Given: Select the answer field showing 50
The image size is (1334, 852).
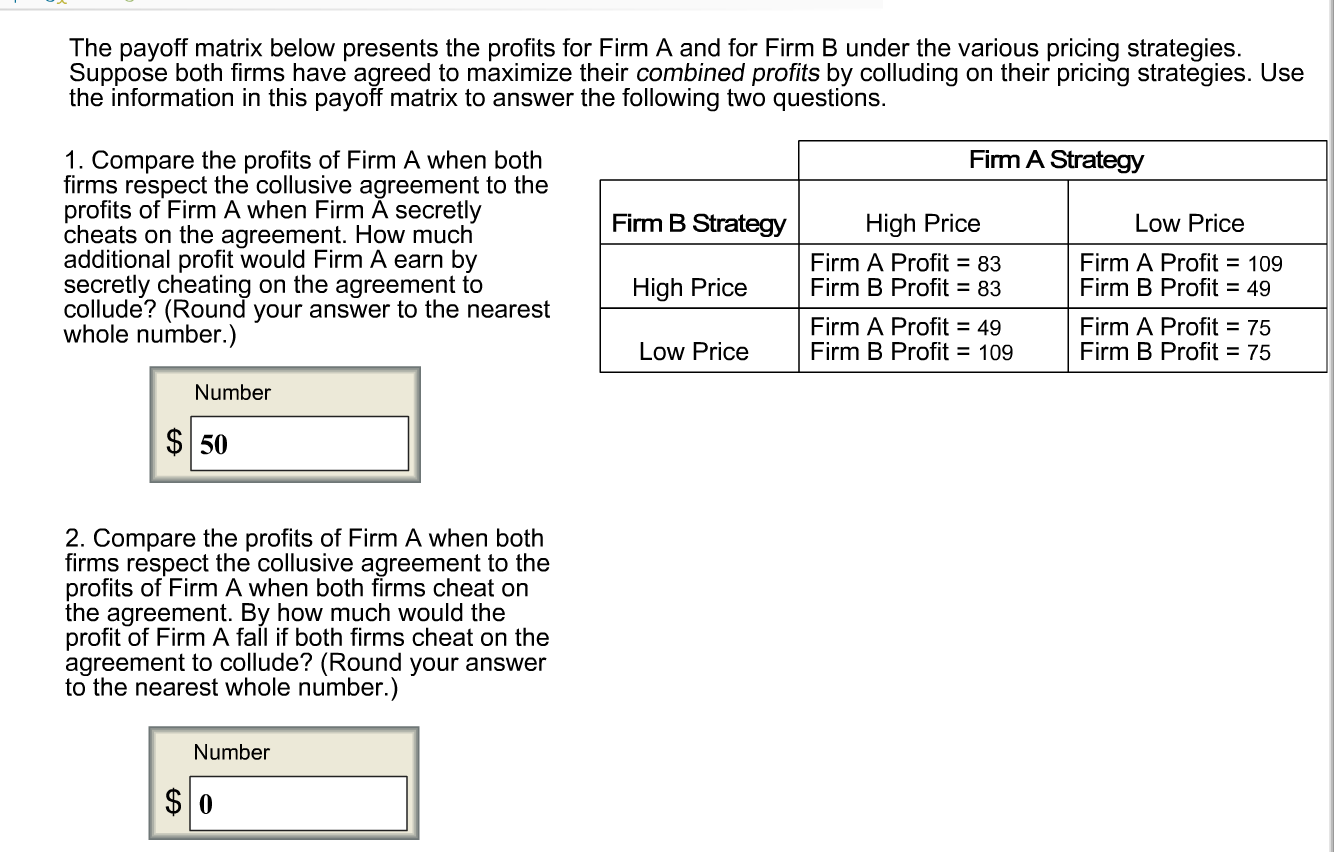Looking at the screenshot, I should tap(298, 443).
